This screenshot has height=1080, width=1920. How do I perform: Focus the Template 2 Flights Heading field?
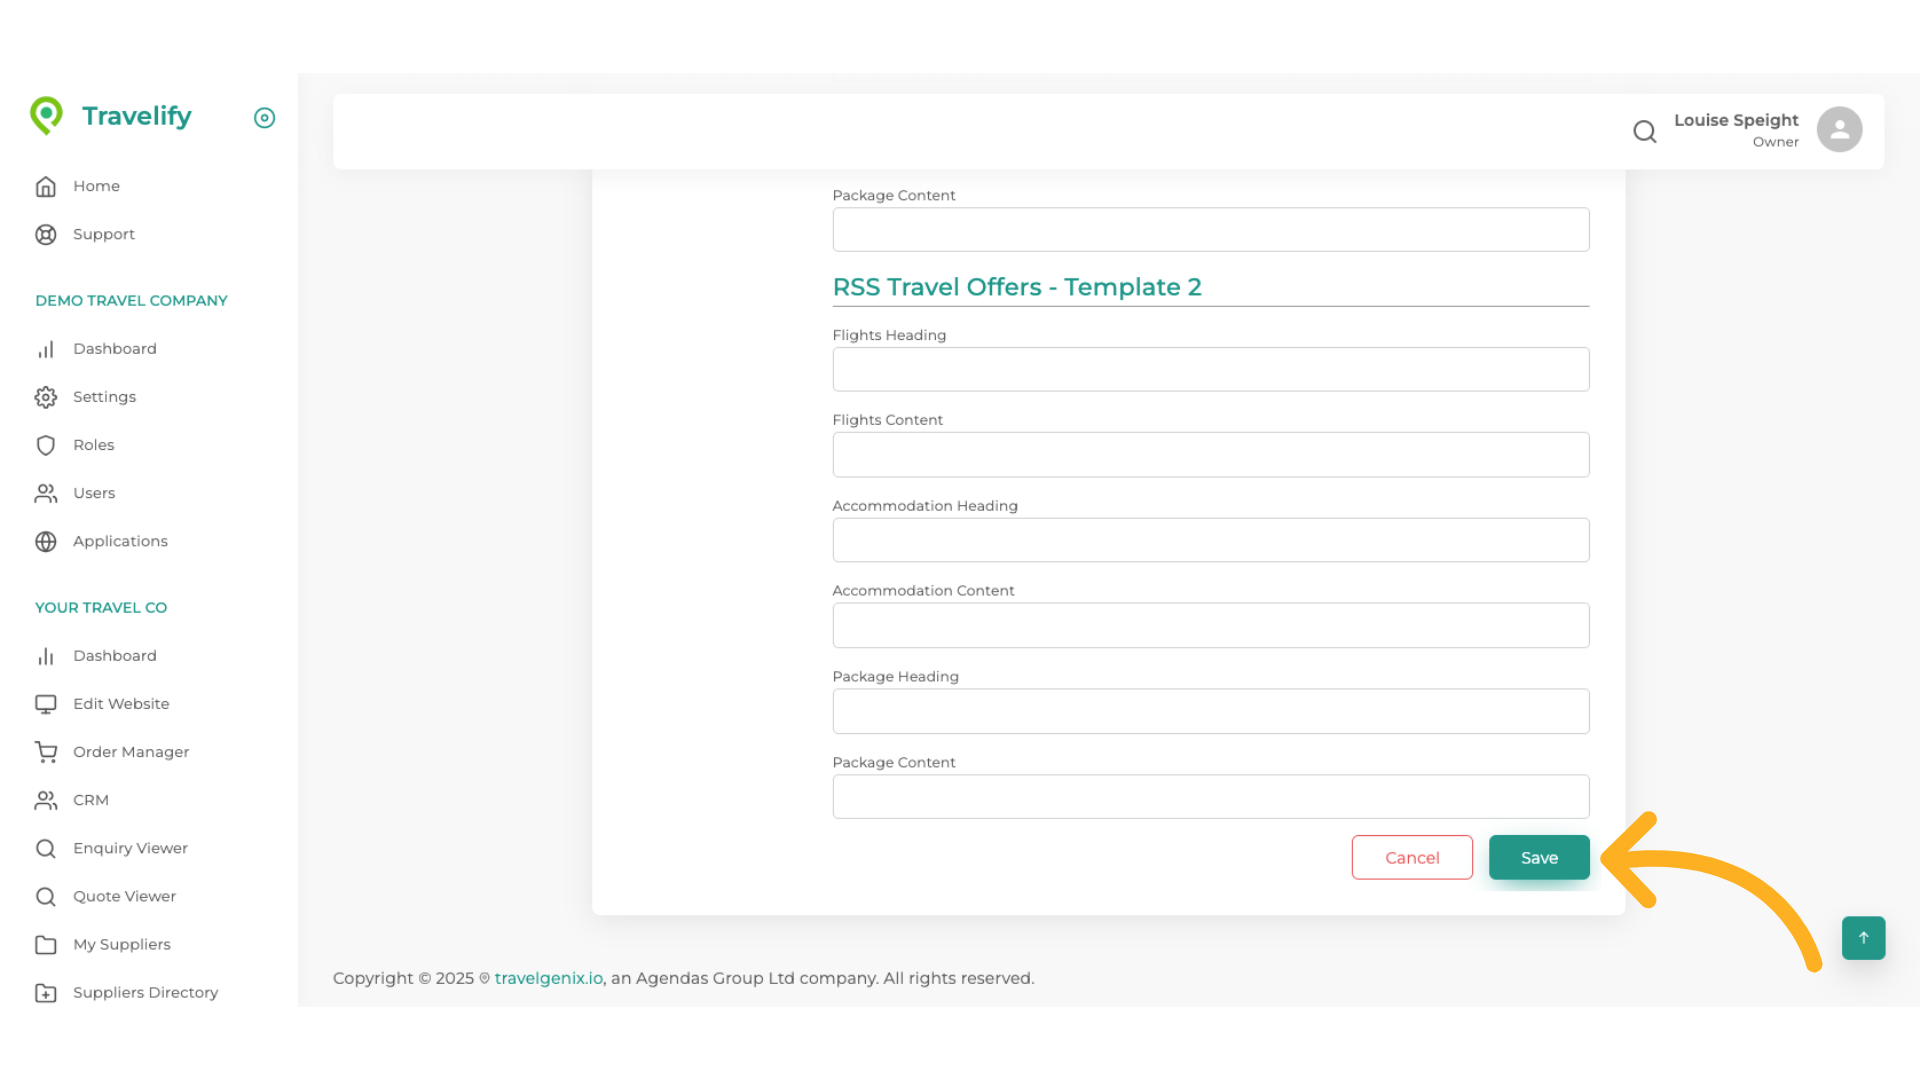(x=1210, y=370)
